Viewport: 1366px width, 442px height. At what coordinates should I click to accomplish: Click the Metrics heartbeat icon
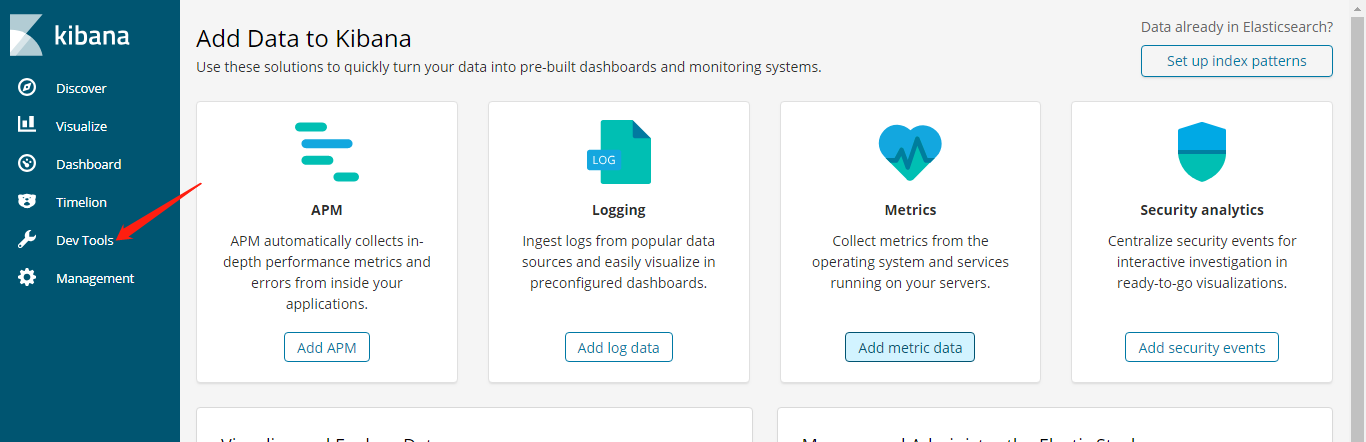pos(909,151)
